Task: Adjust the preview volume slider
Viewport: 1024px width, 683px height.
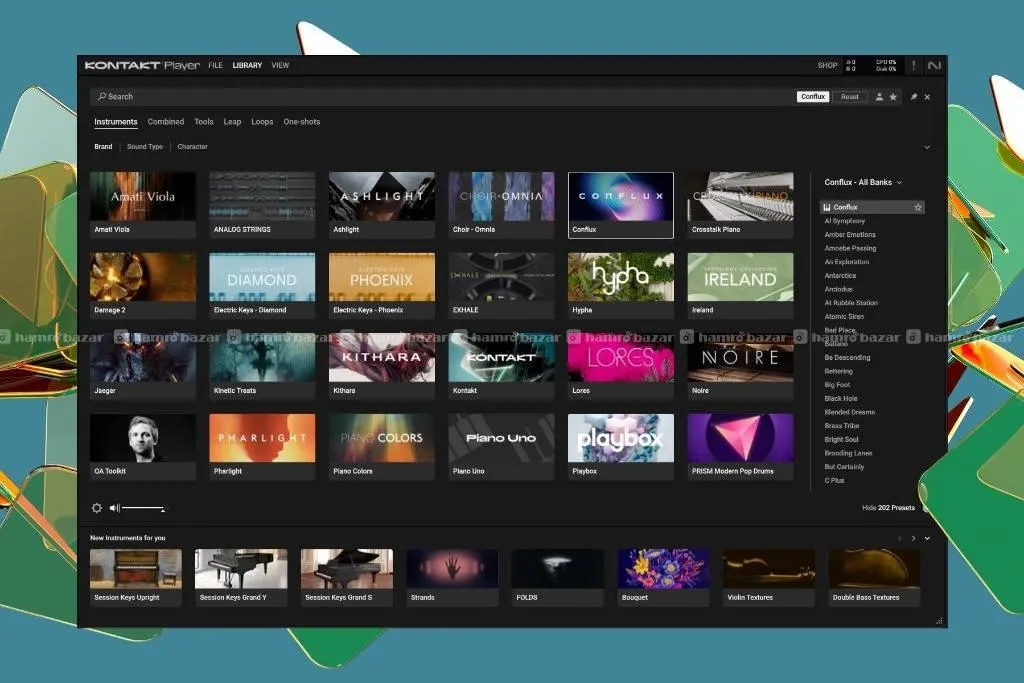Action: coord(144,508)
